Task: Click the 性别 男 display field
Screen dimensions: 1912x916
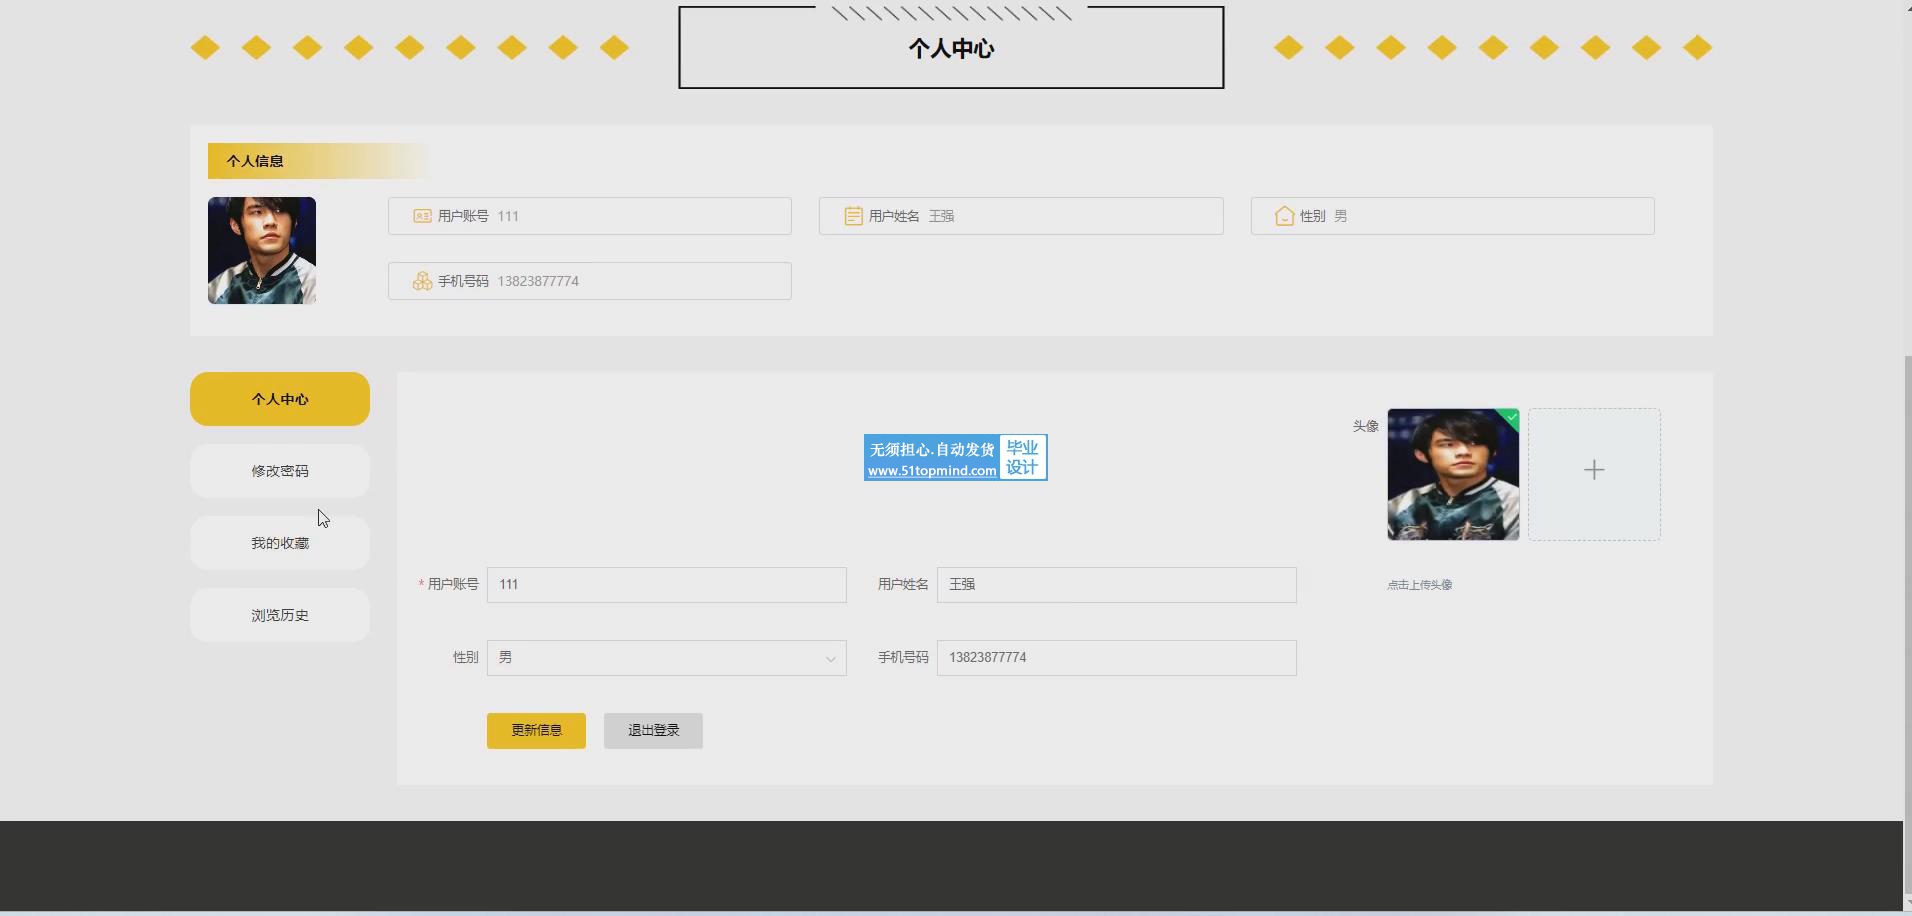Action: tap(1453, 216)
